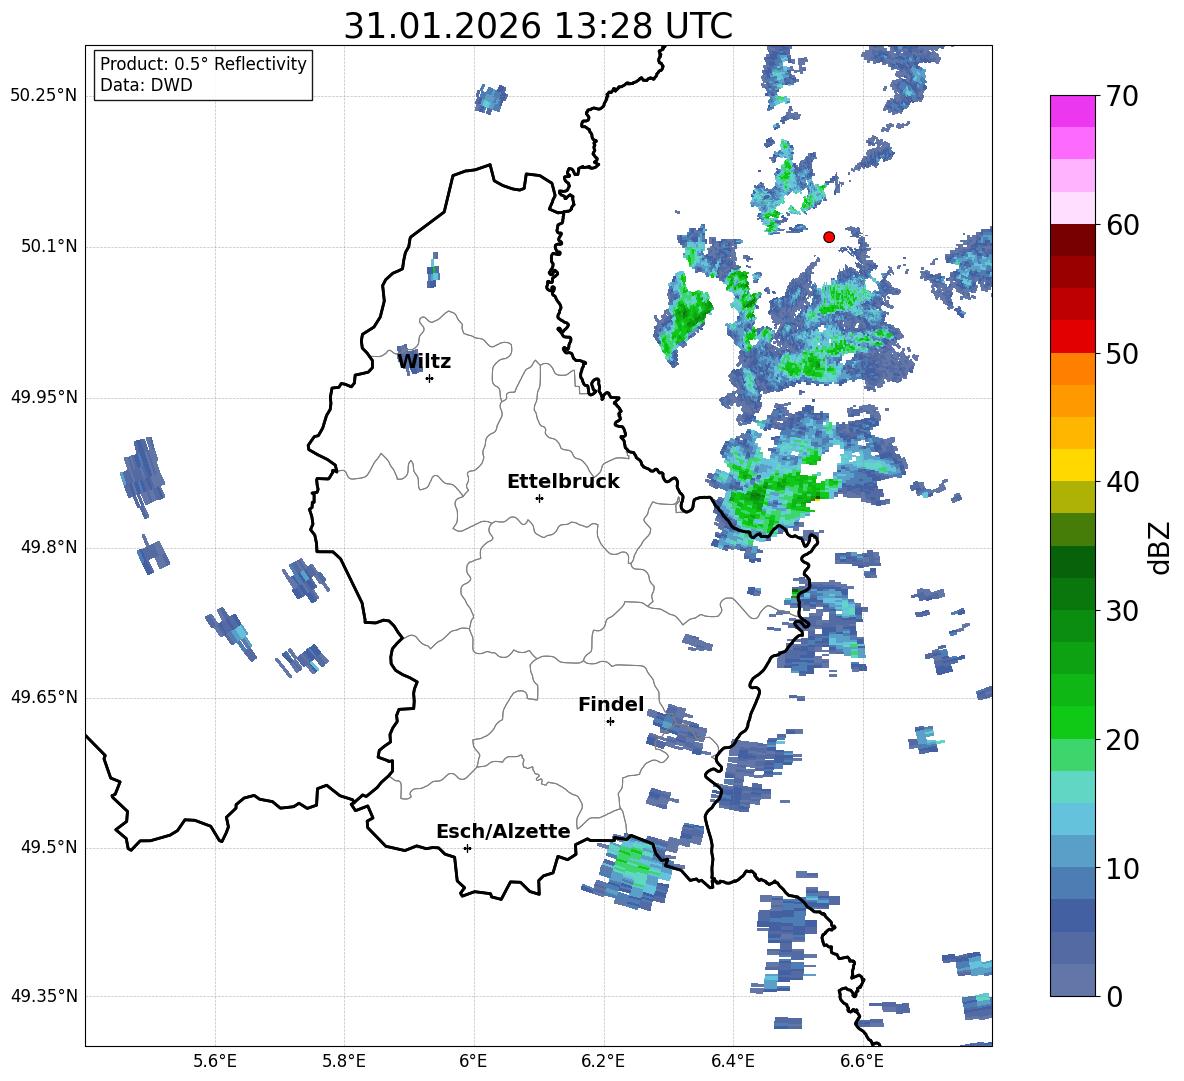Screen dimensions: 1184x1081
Task: Click the 50.1°N latitude label
Action: pos(50,246)
